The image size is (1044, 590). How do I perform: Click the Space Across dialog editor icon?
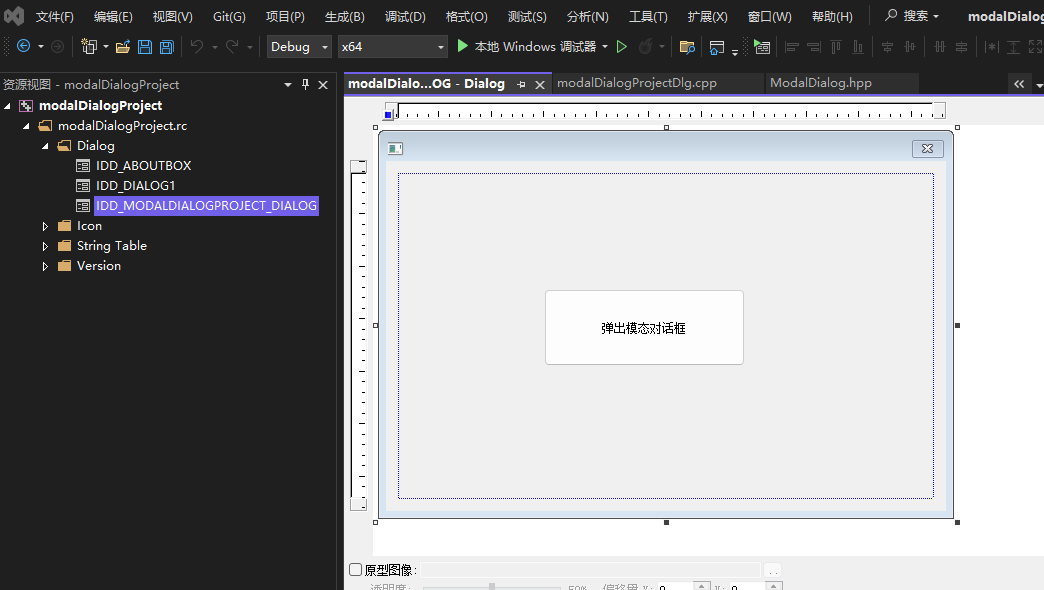(x=940, y=46)
